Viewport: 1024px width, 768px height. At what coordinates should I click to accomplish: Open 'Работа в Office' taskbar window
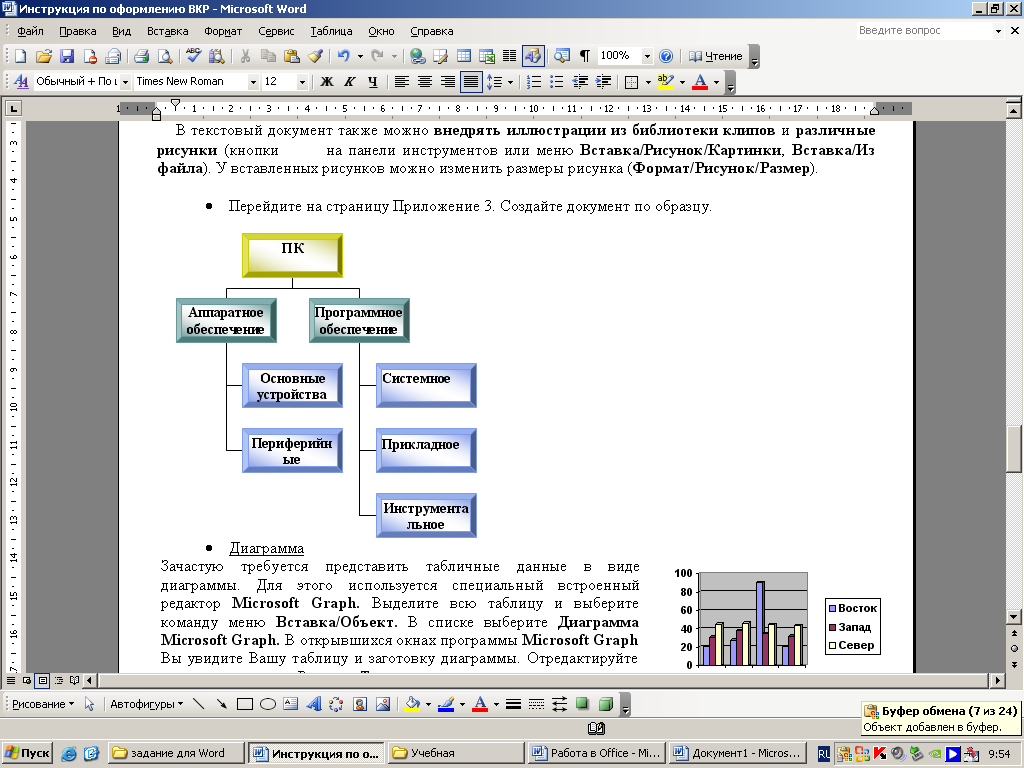[596, 753]
